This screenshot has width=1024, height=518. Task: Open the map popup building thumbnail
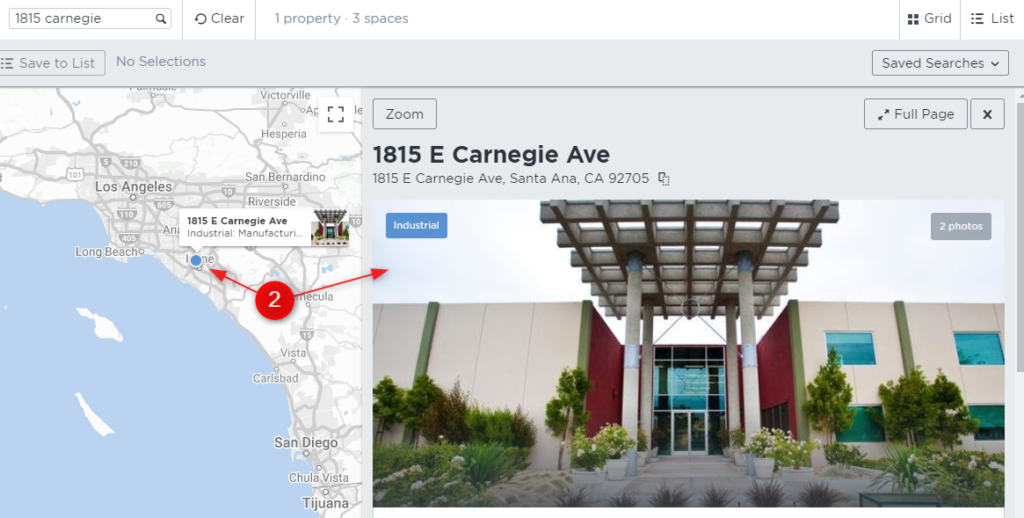(330, 227)
